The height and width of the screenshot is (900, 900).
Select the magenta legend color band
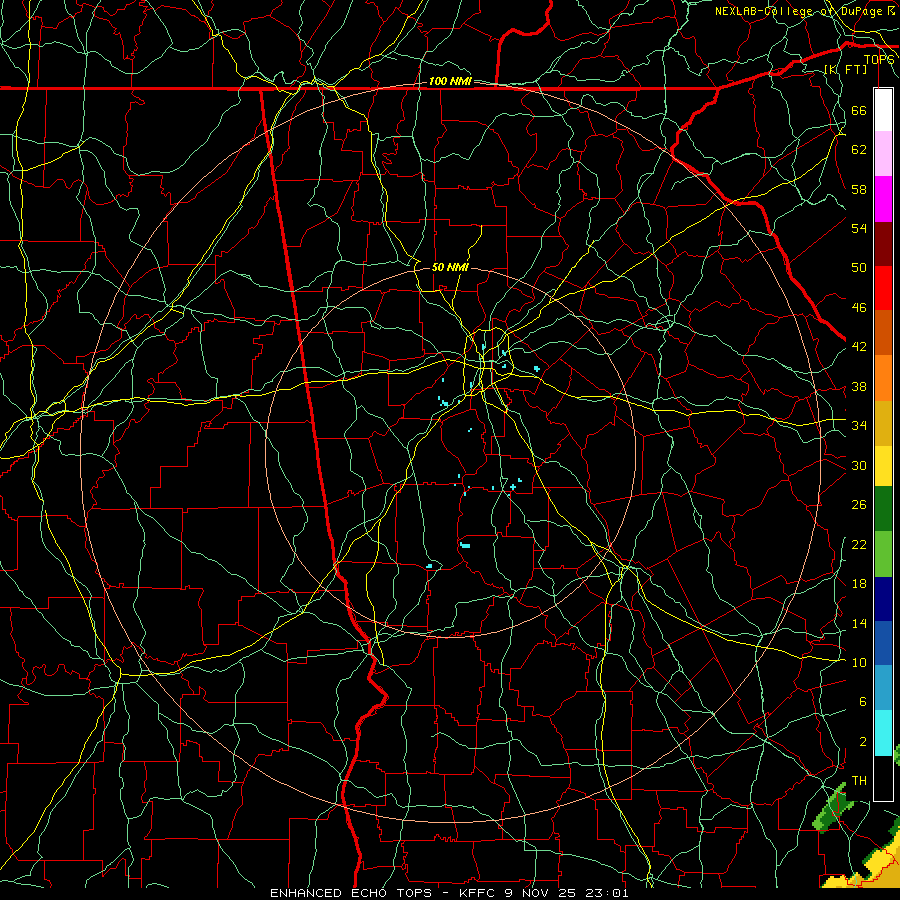pos(883,199)
